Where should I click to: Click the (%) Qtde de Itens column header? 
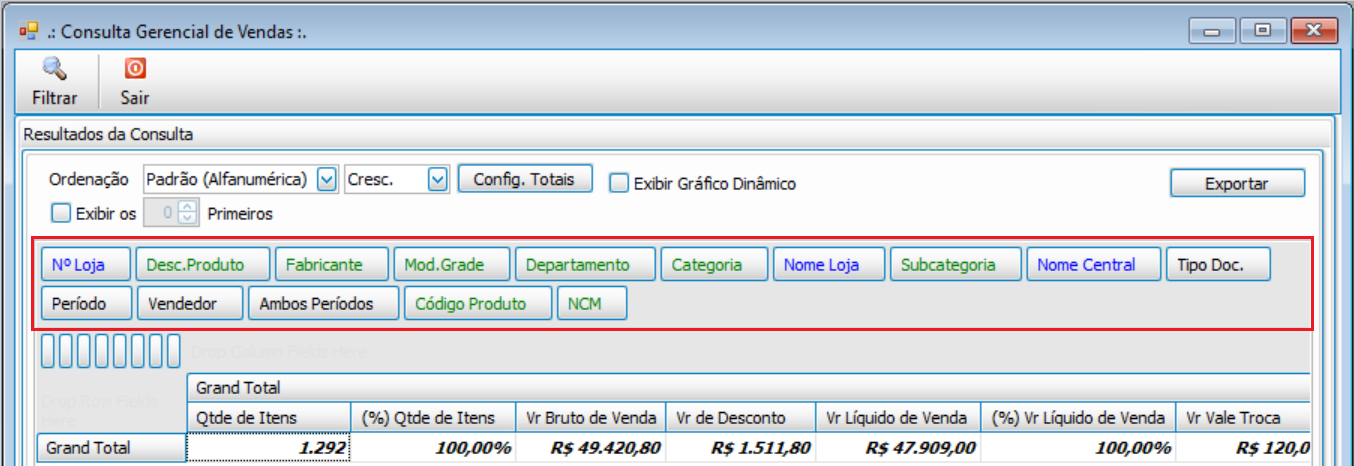(x=432, y=418)
